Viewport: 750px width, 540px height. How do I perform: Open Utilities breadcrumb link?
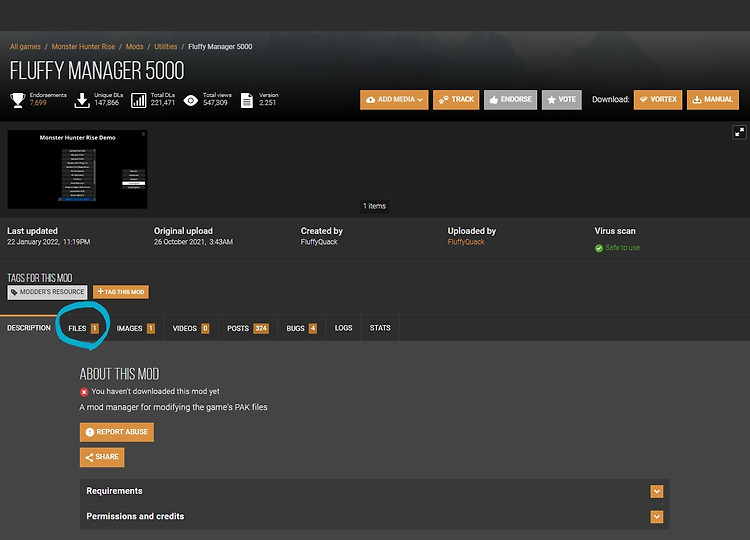pyautogui.click(x=165, y=46)
